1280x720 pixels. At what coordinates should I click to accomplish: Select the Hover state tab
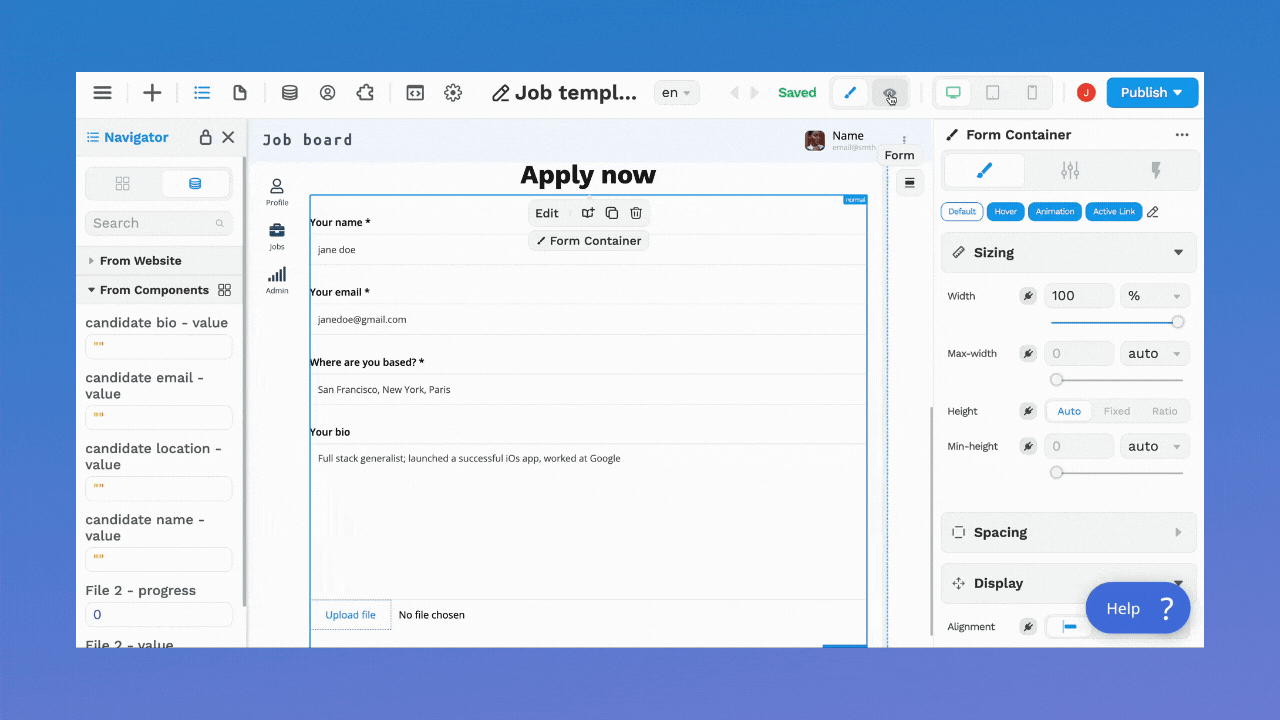click(x=1005, y=212)
